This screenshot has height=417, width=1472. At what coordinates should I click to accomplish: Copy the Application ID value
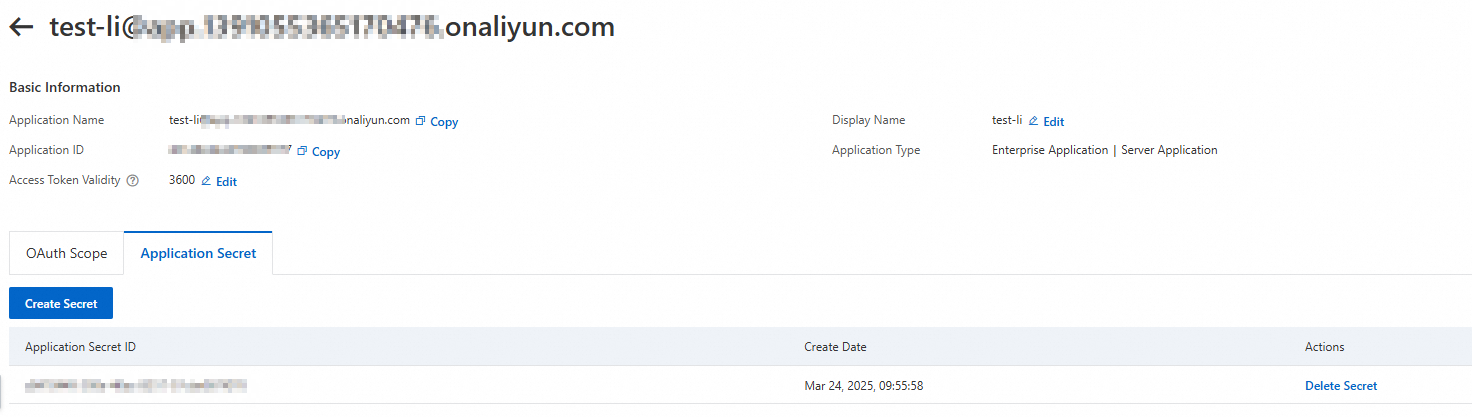click(326, 152)
